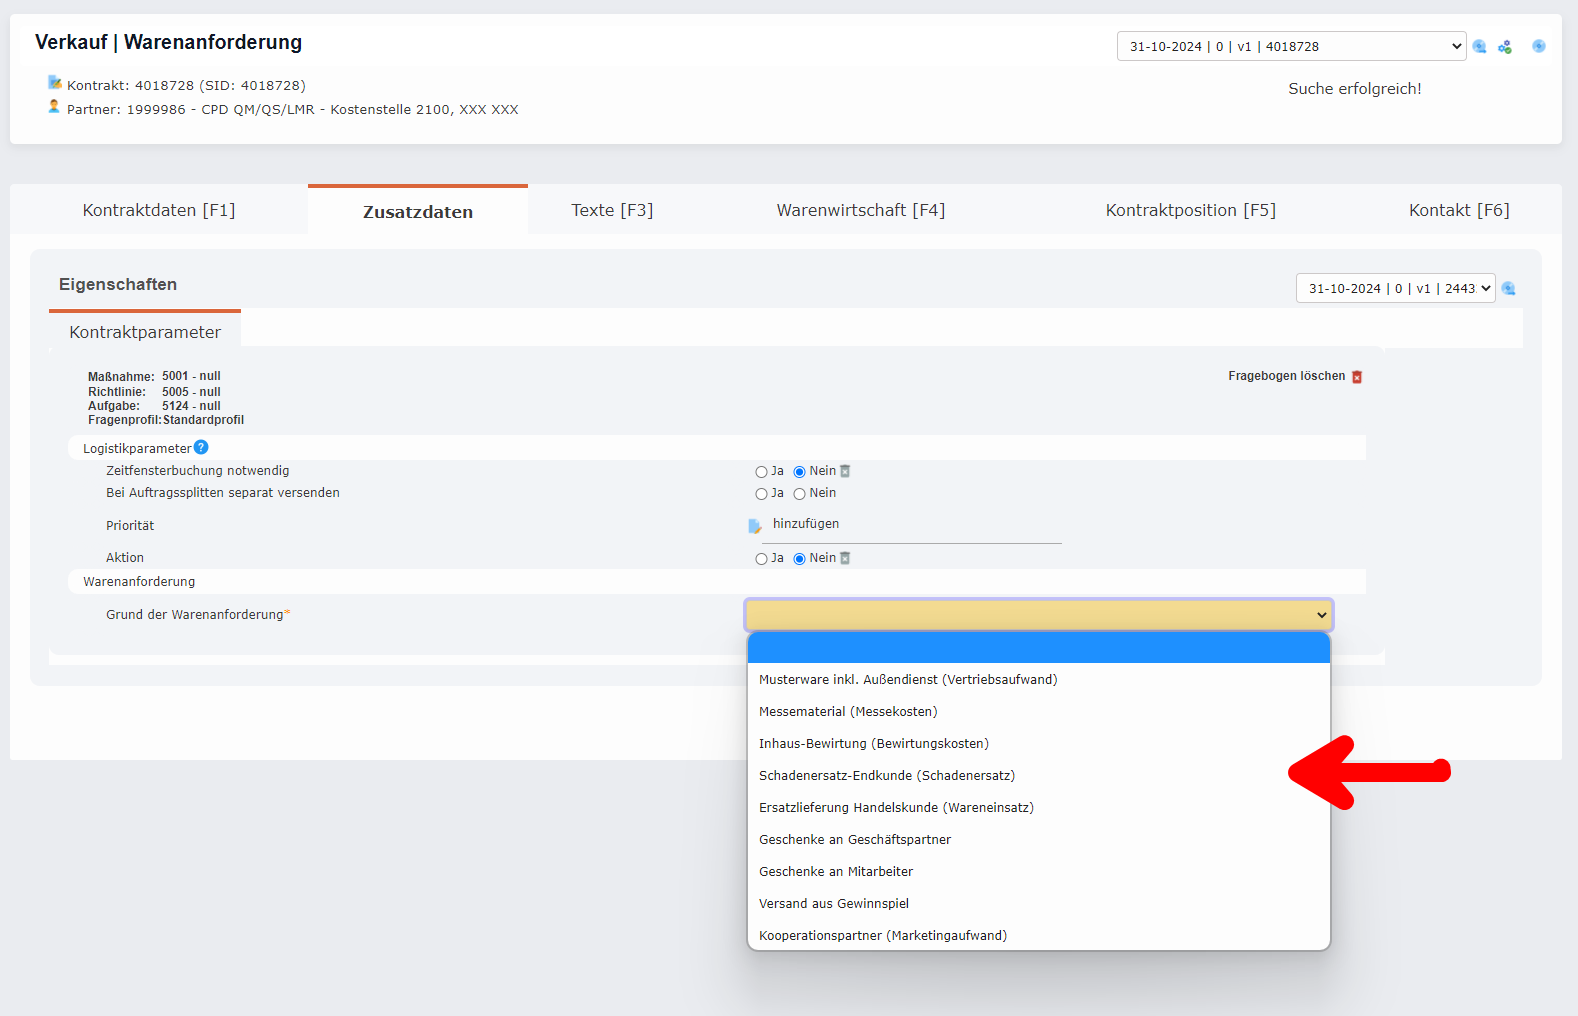Screen dimensions: 1578x1016
Task: Open the Kontraktposition [F5] tab
Action: coord(1190,210)
